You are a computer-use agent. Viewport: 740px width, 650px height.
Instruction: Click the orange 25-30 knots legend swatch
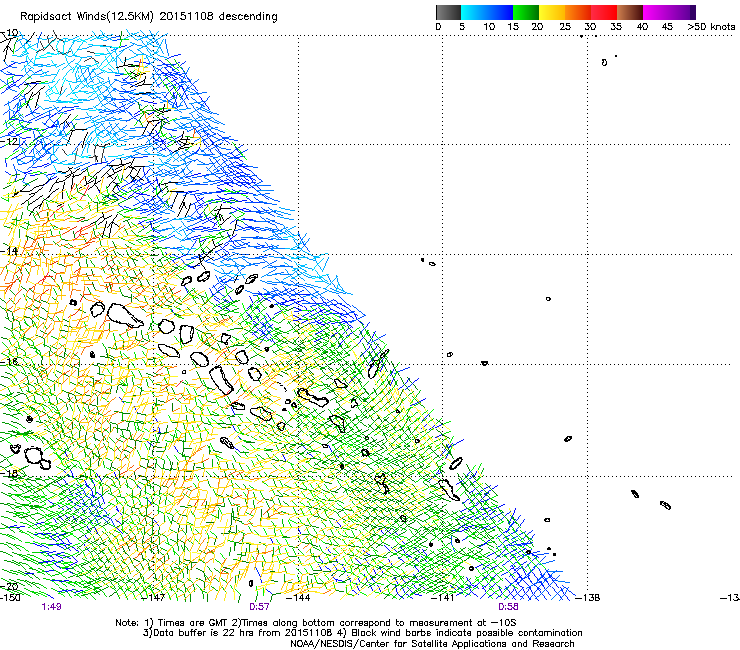coord(578,12)
